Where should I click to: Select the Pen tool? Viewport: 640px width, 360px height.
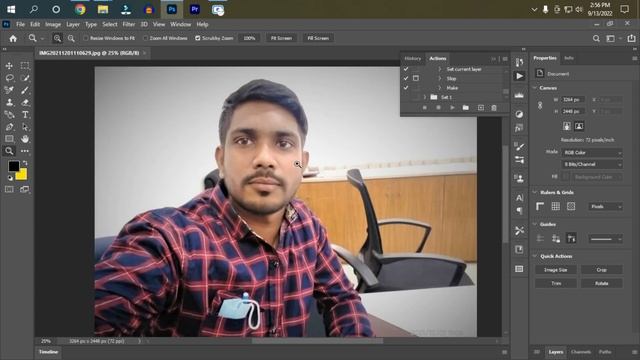tap(9, 127)
